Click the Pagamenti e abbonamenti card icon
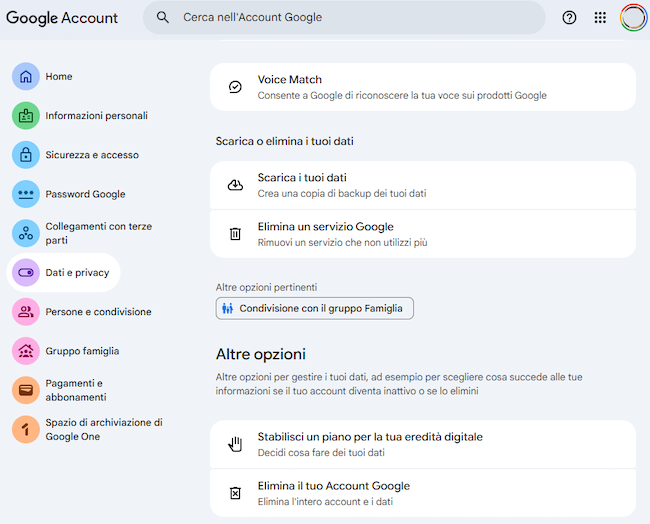This screenshot has width=650, height=524. coord(25,390)
